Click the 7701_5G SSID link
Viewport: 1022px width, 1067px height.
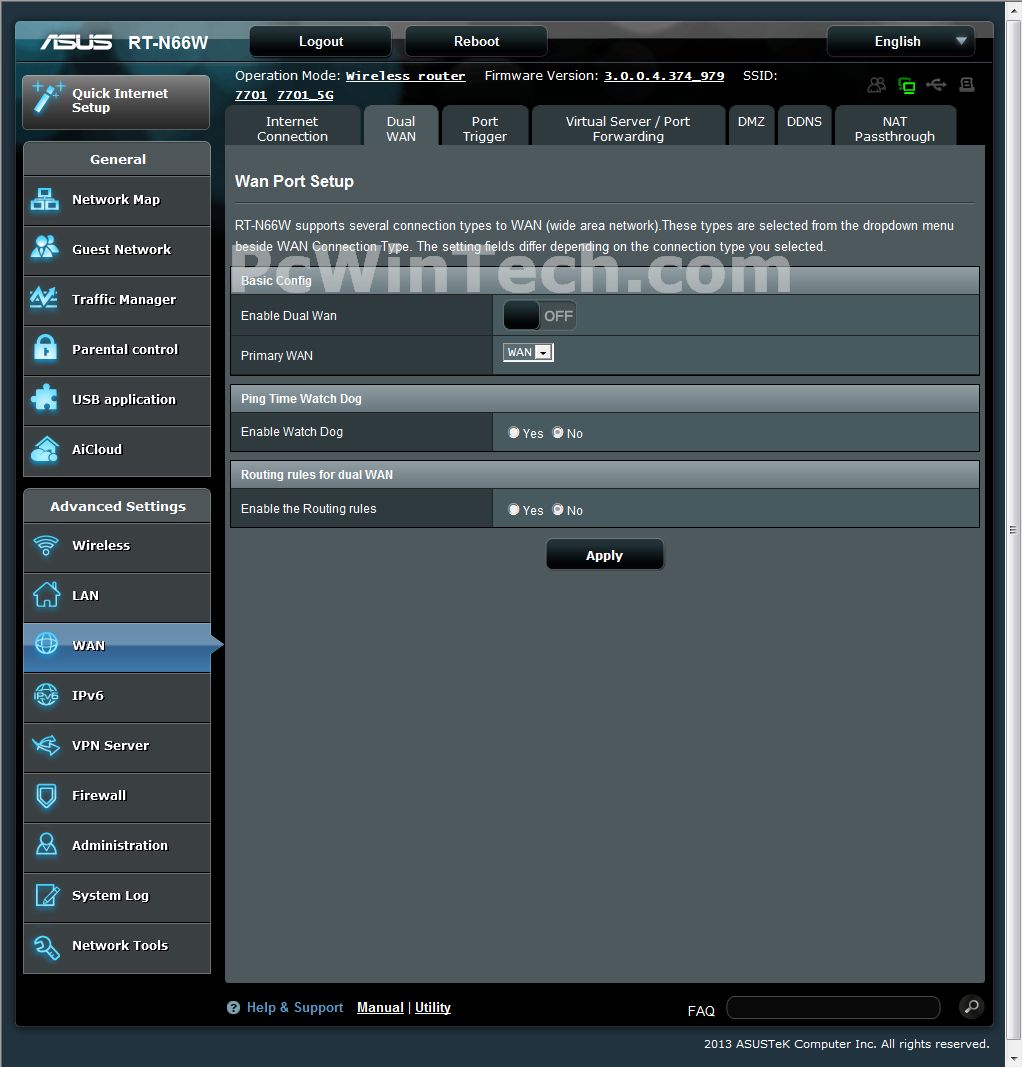(x=305, y=95)
